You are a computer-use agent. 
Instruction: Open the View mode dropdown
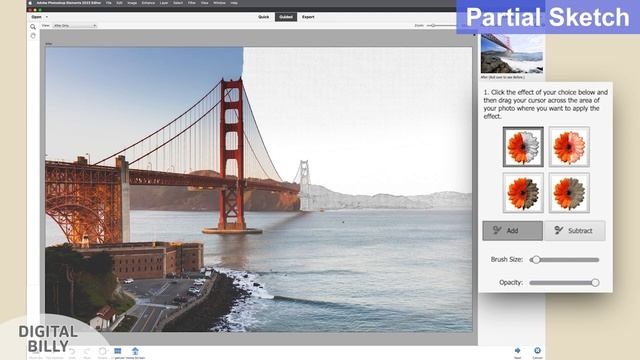click(x=75, y=25)
